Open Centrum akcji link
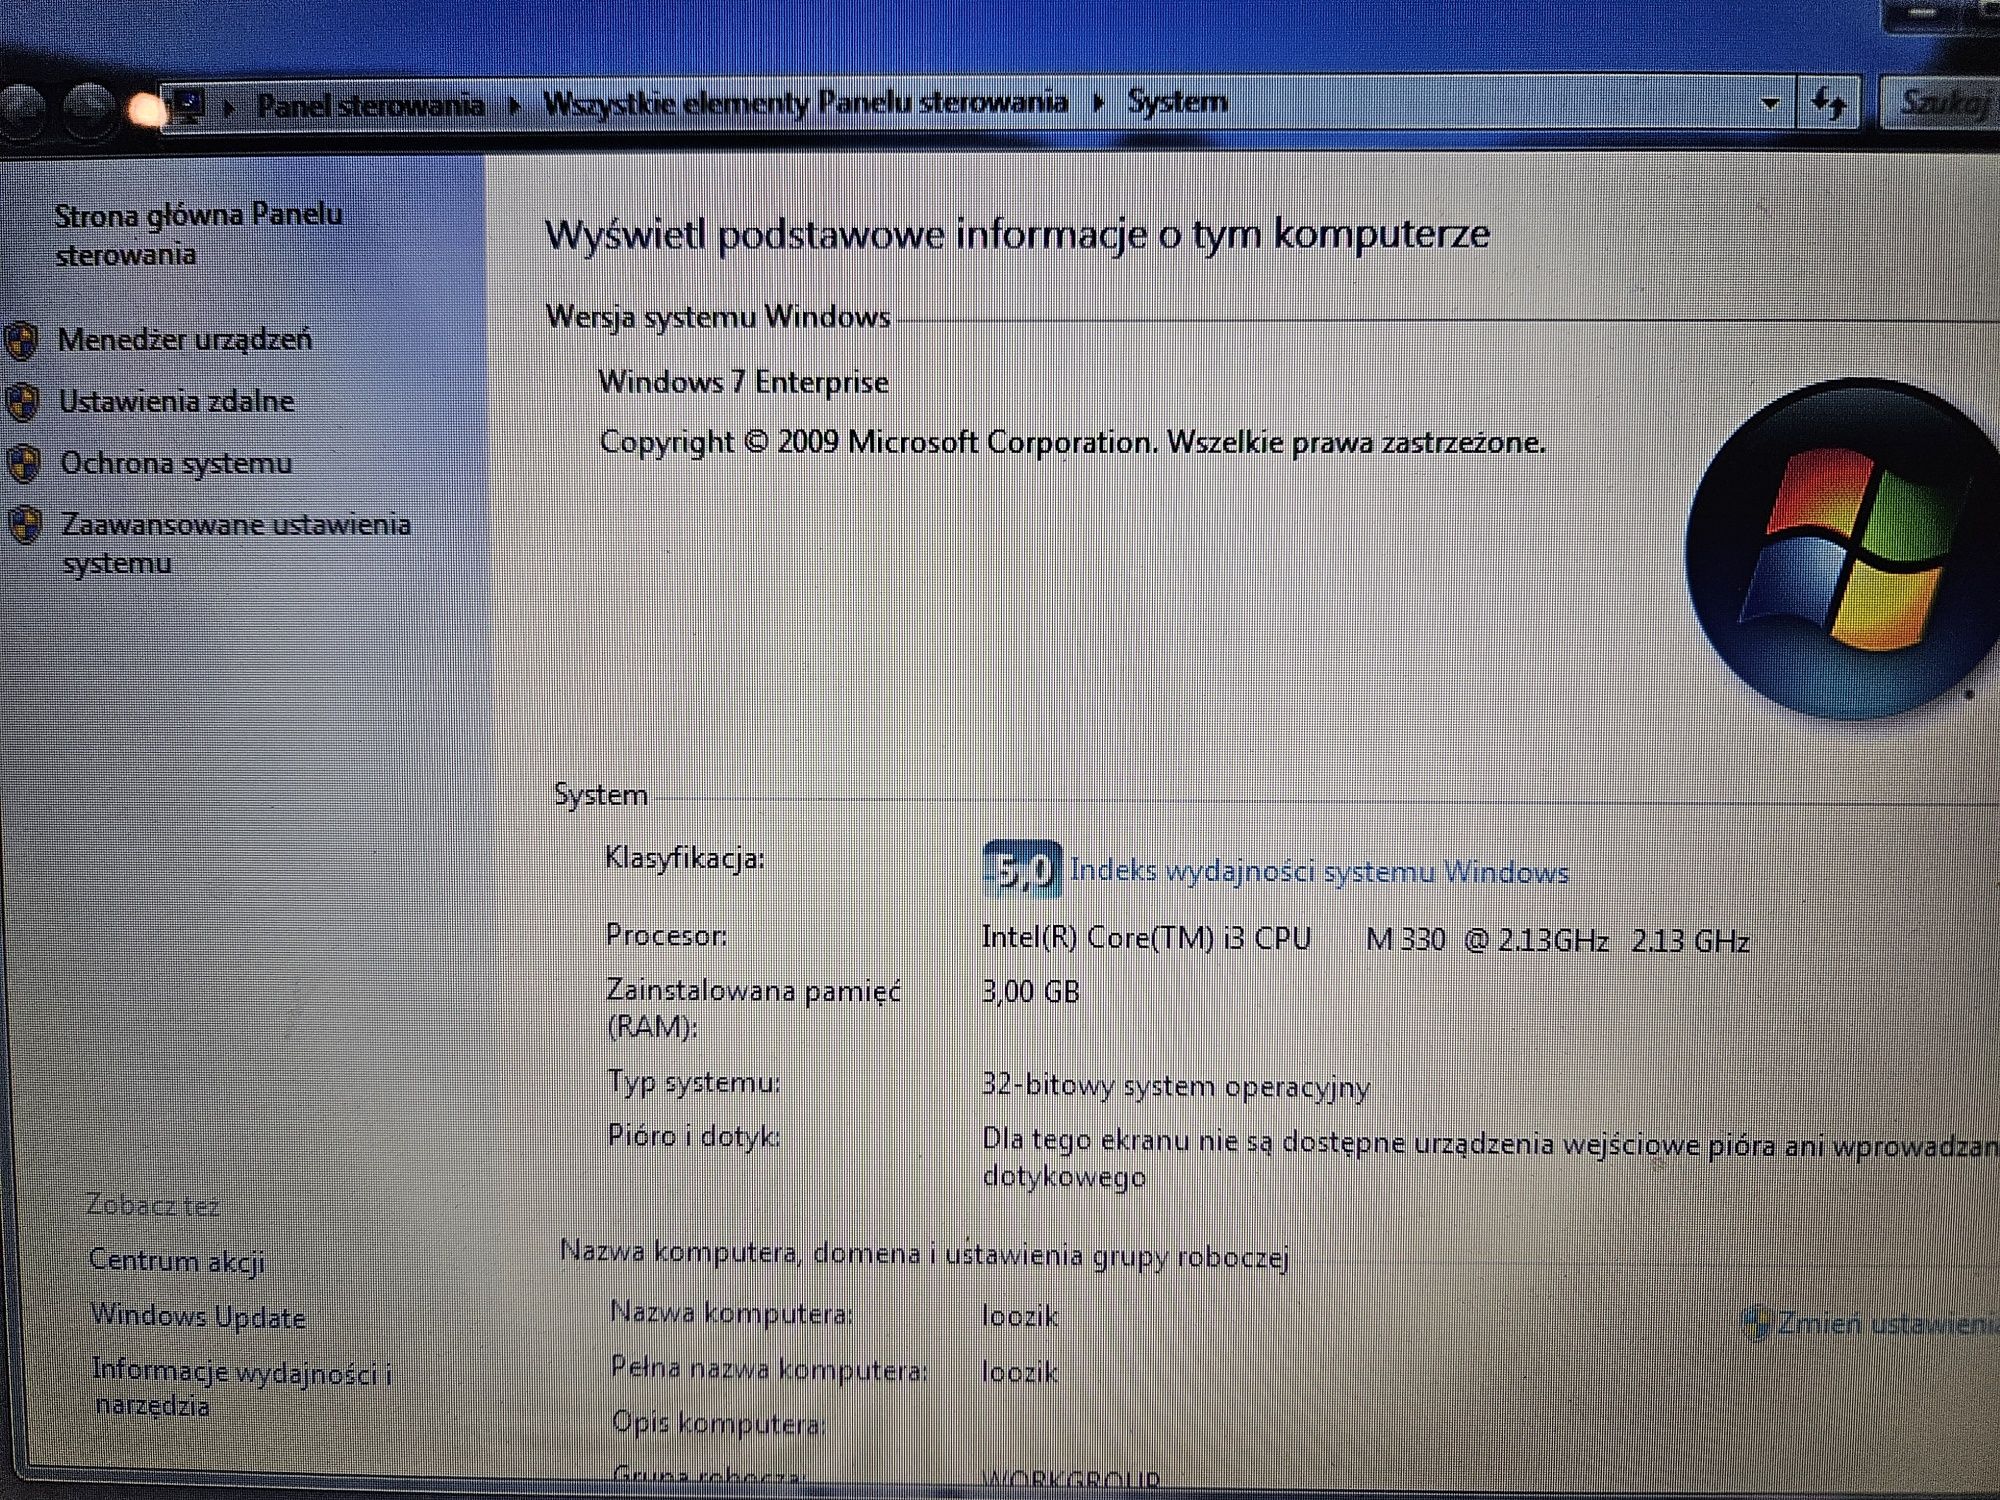This screenshot has height=1500, width=2000. click(177, 1261)
